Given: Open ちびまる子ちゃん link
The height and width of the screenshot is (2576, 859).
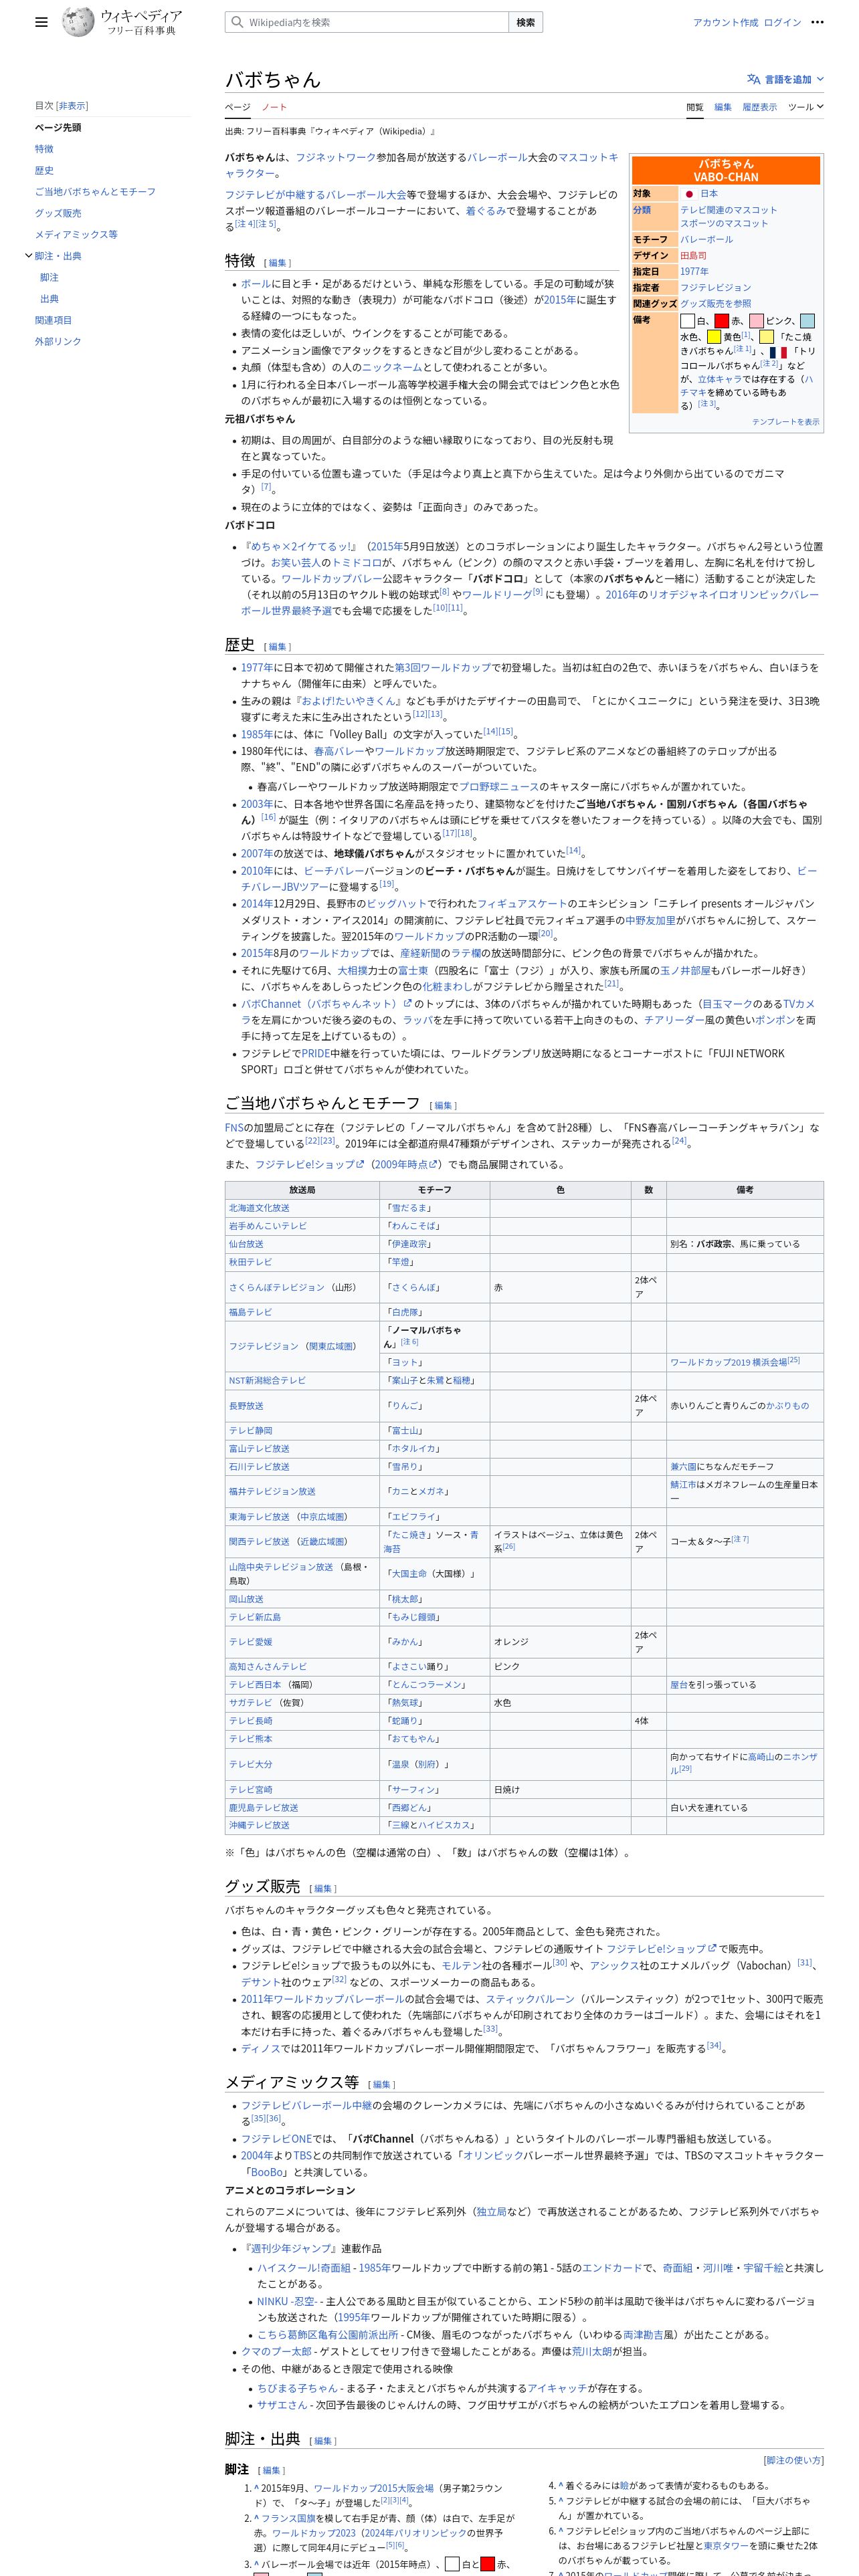Looking at the screenshot, I should [298, 2388].
